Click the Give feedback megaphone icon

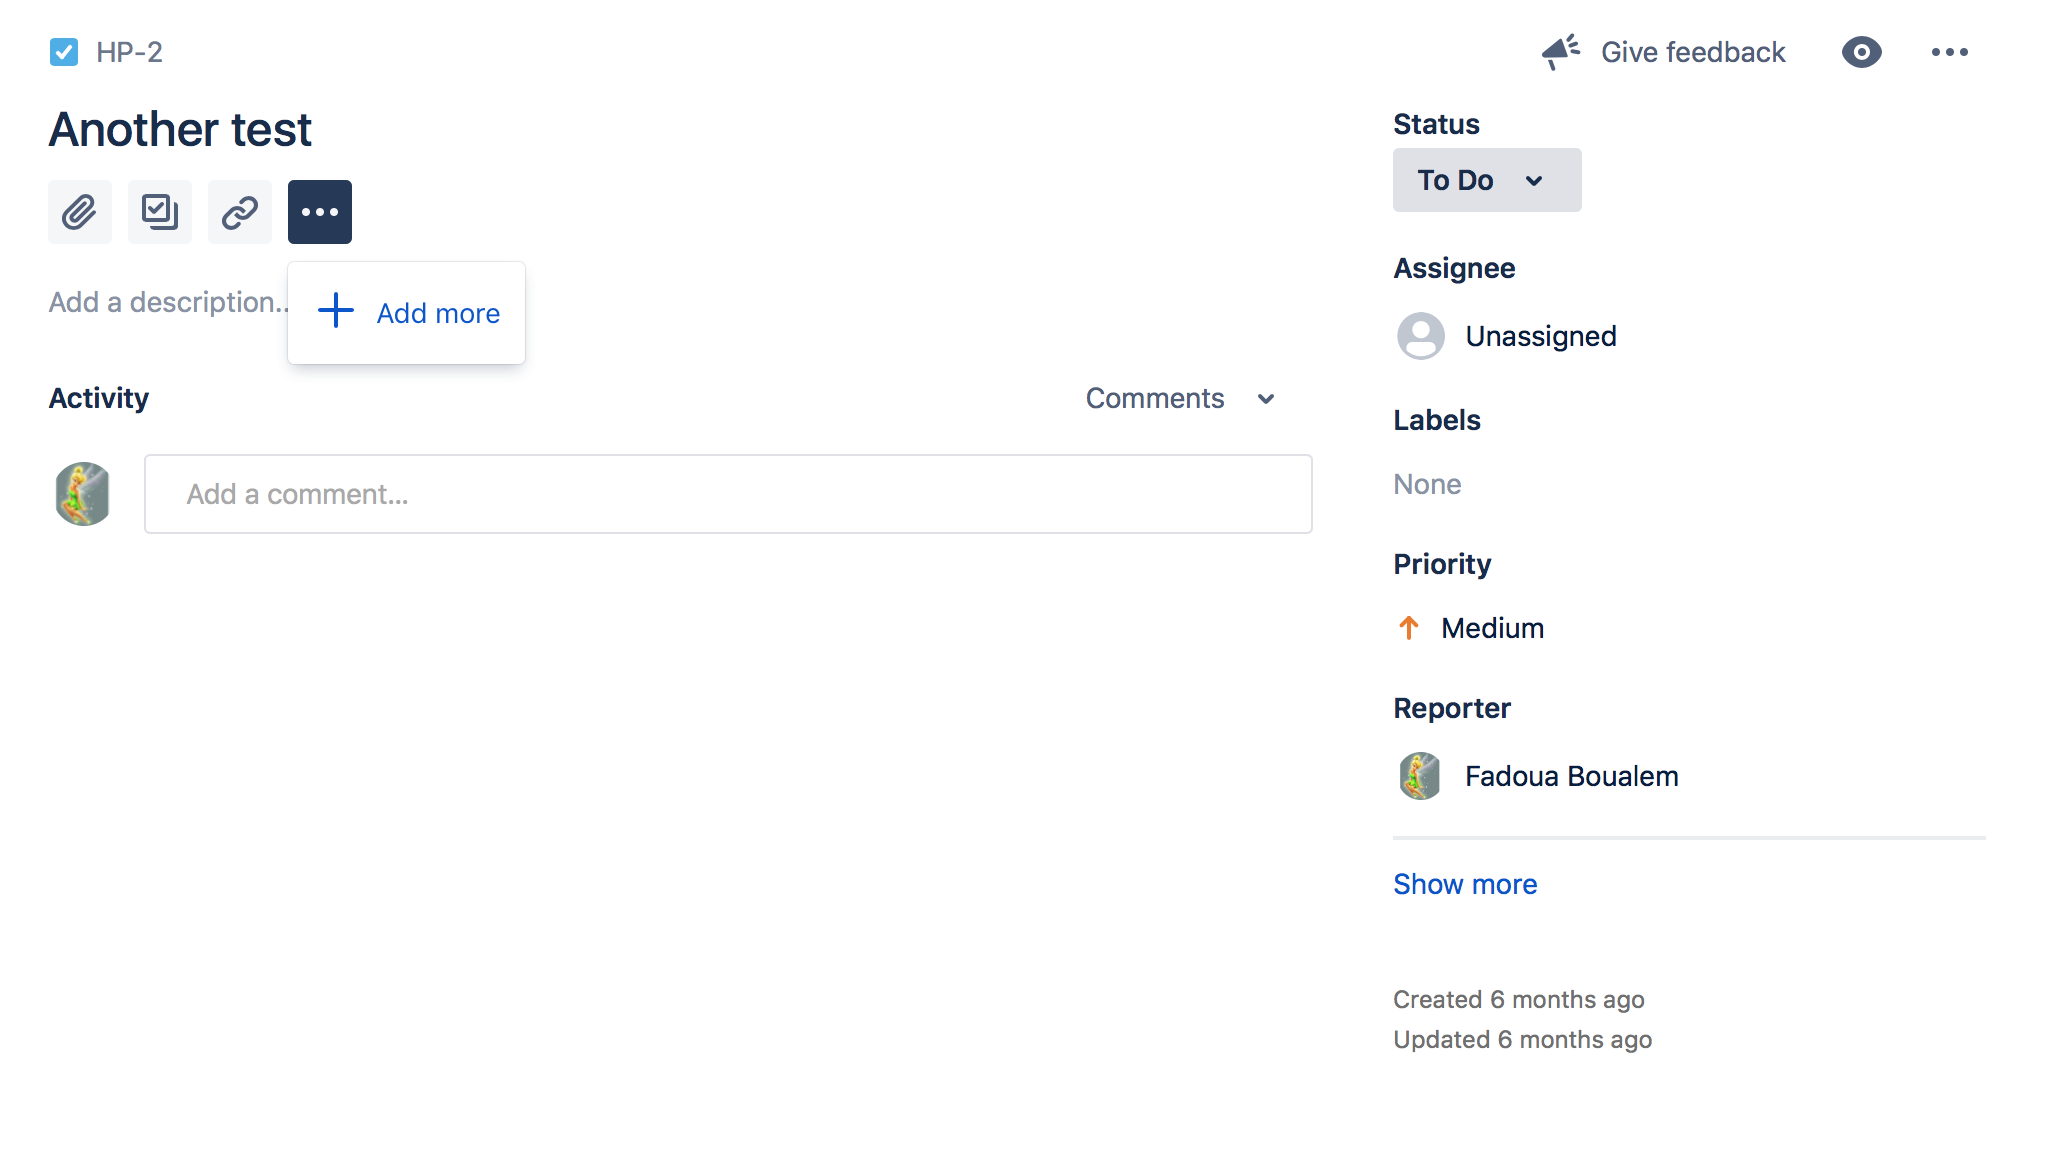pos(1560,52)
